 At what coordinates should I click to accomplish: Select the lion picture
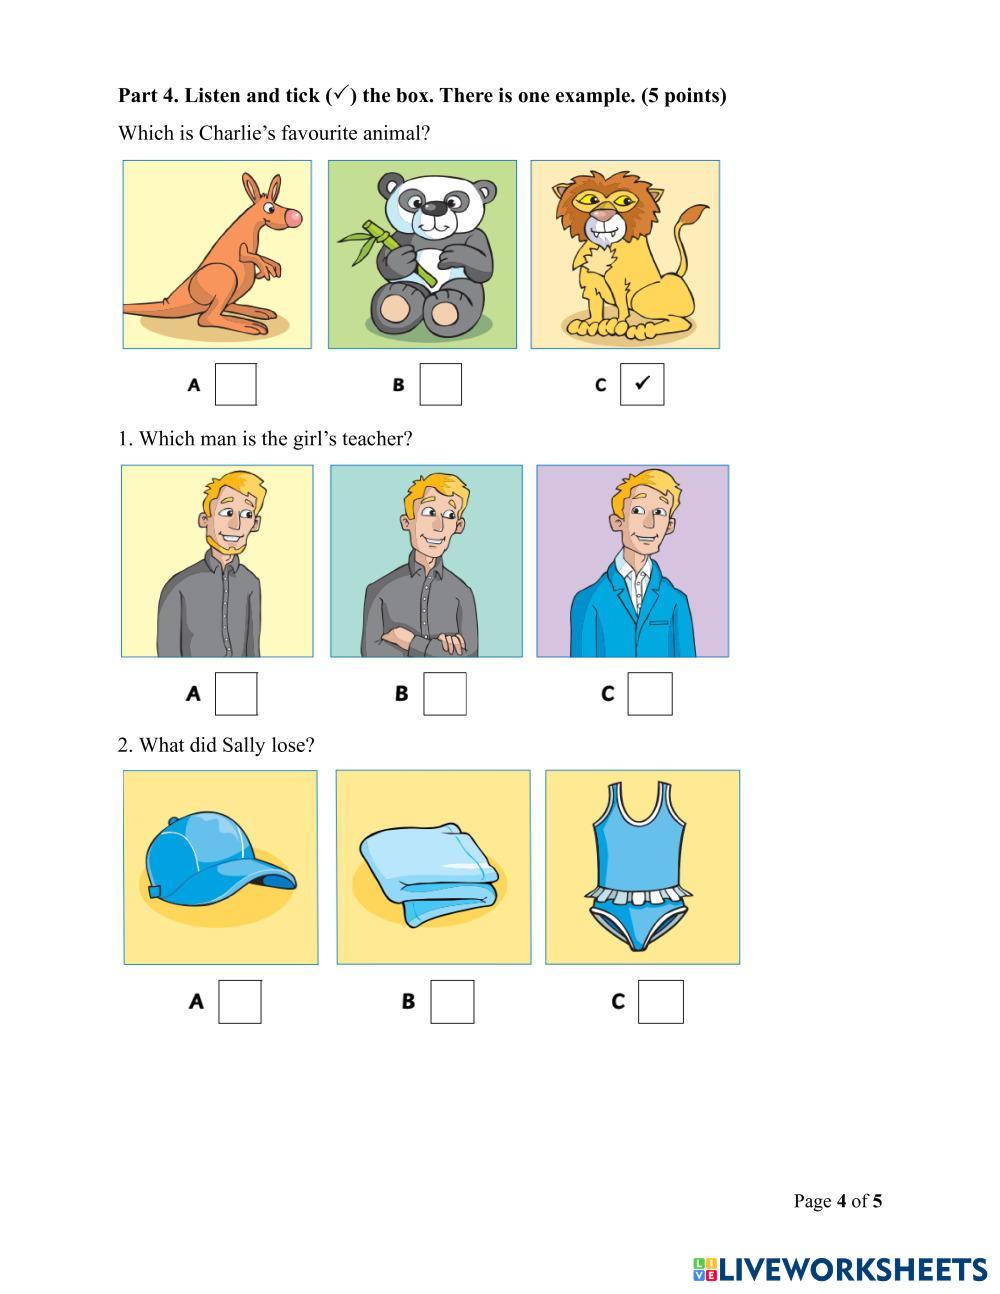click(625, 254)
